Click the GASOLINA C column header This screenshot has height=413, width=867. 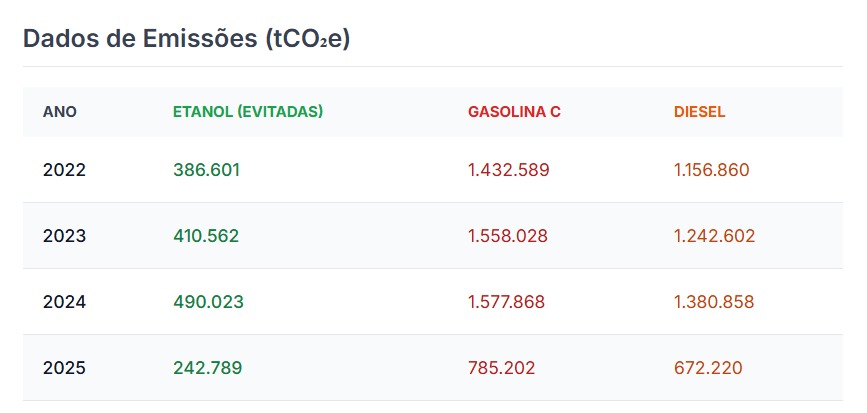pyautogui.click(x=514, y=112)
